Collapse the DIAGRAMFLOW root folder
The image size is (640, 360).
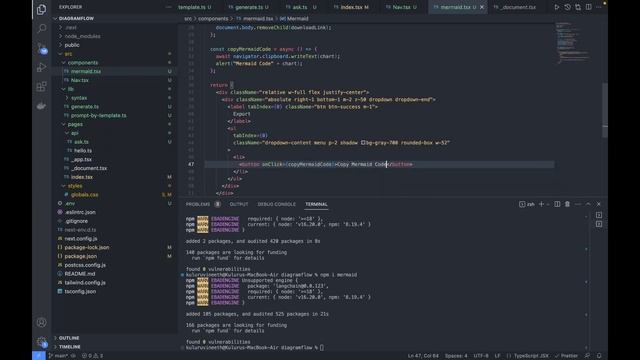[x=76, y=18]
